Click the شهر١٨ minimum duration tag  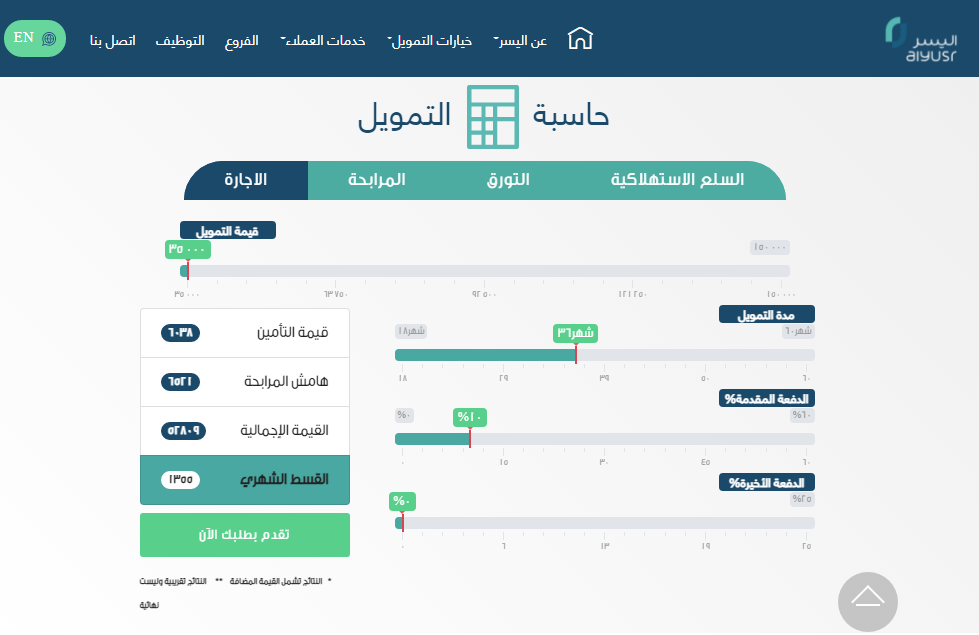coord(411,331)
